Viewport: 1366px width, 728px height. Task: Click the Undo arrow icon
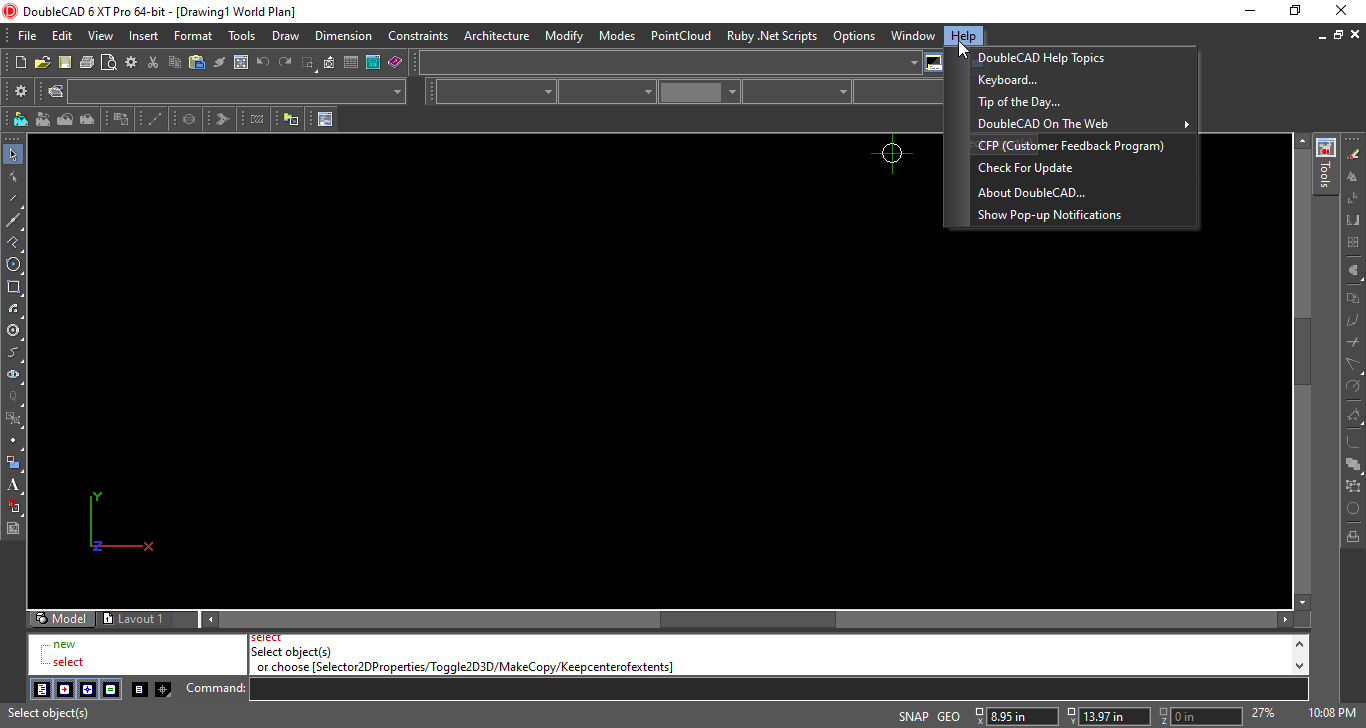coord(263,62)
